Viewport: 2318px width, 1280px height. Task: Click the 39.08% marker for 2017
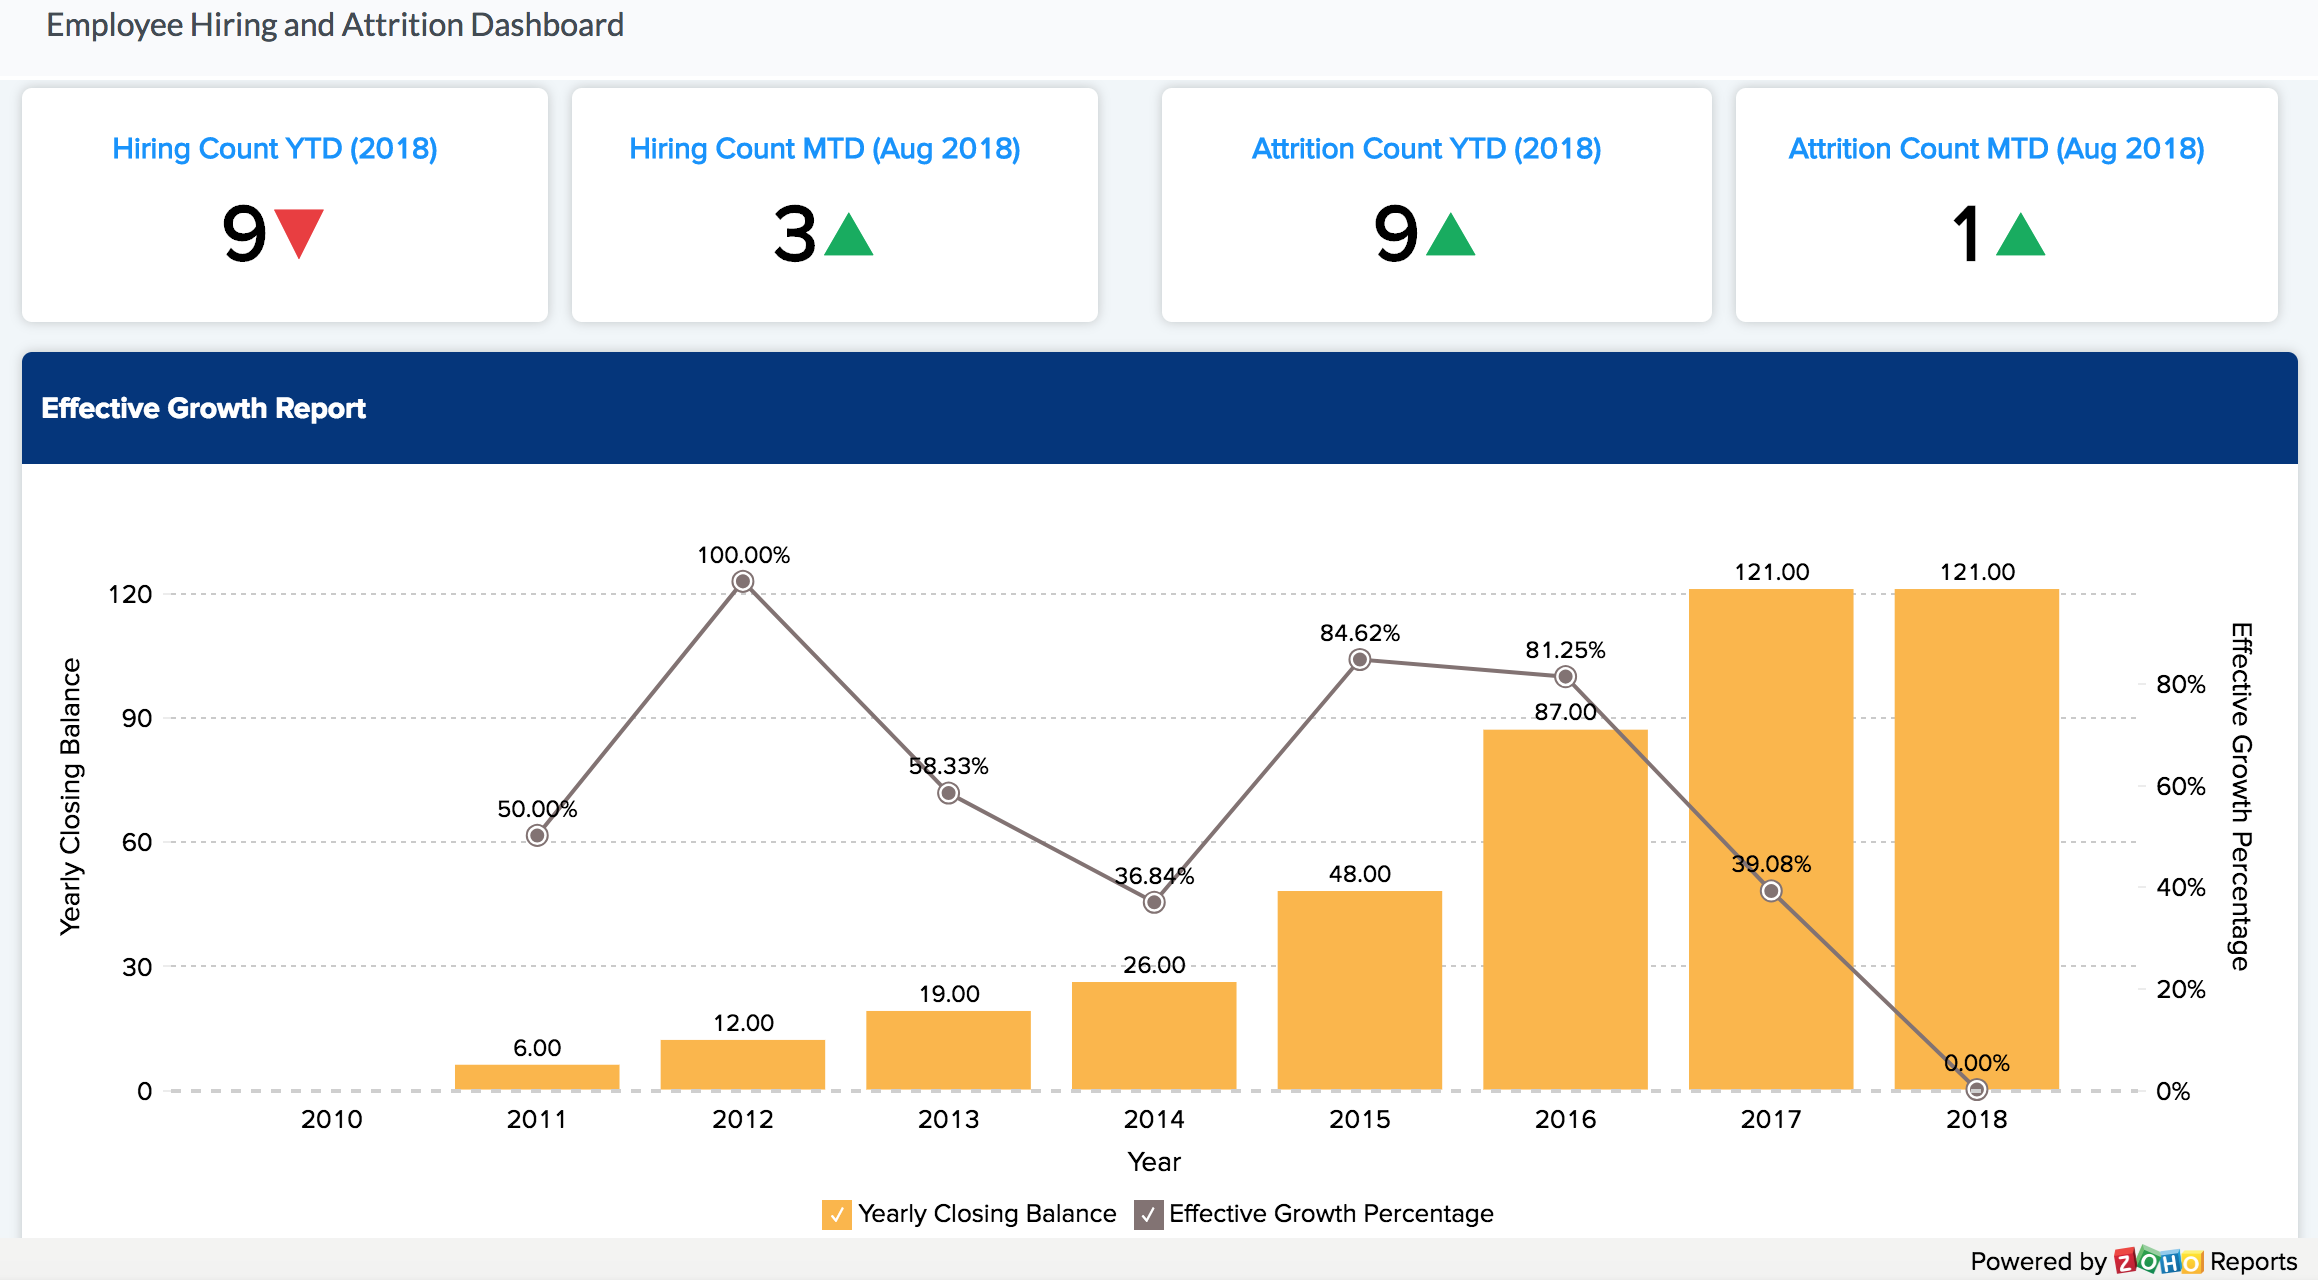[1771, 891]
